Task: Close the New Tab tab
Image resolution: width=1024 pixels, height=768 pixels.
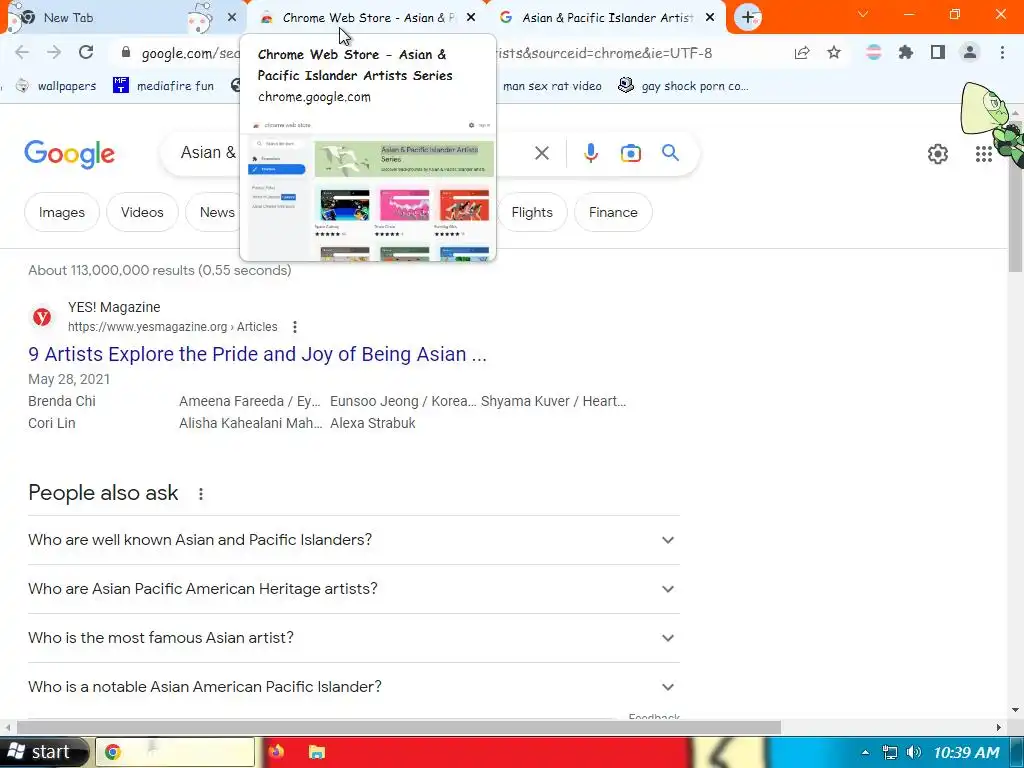Action: coord(232,18)
